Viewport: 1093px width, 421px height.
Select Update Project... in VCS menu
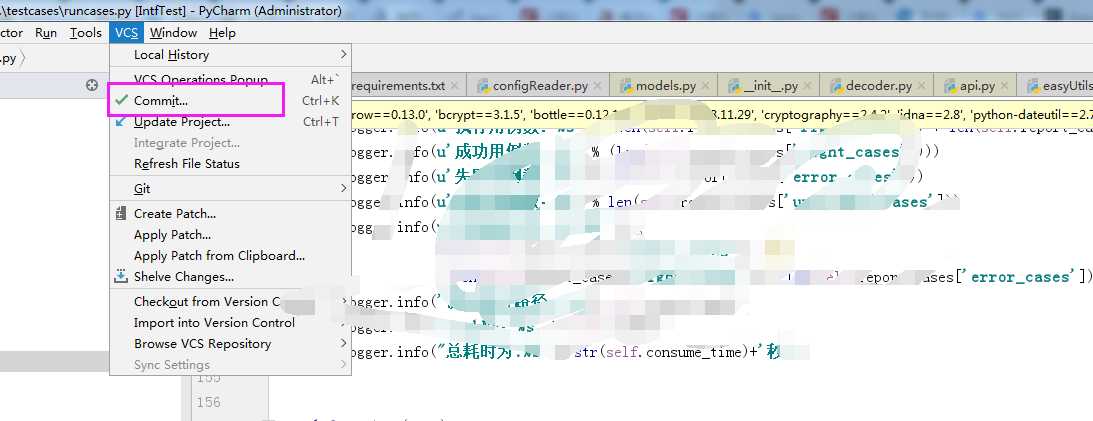(x=230, y=121)
